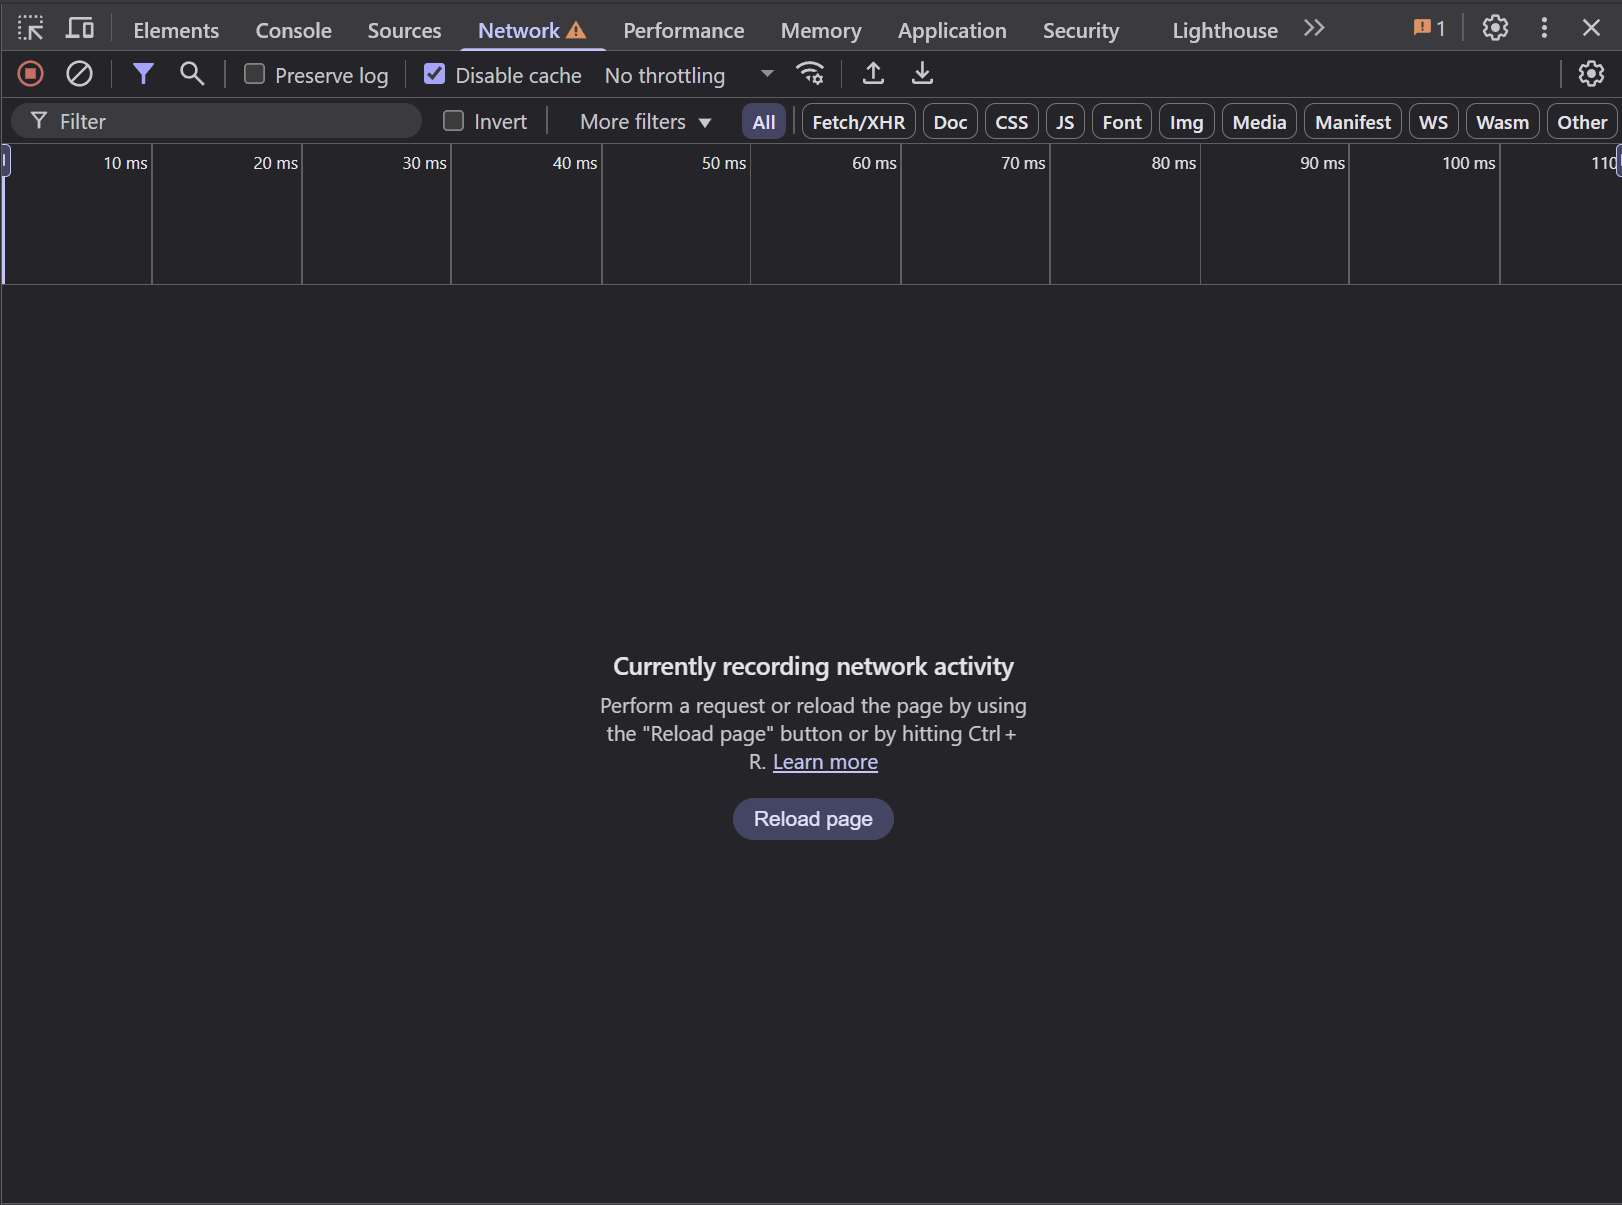
Task: Click Import HAR file upload icon
Action: pos(873,74)
